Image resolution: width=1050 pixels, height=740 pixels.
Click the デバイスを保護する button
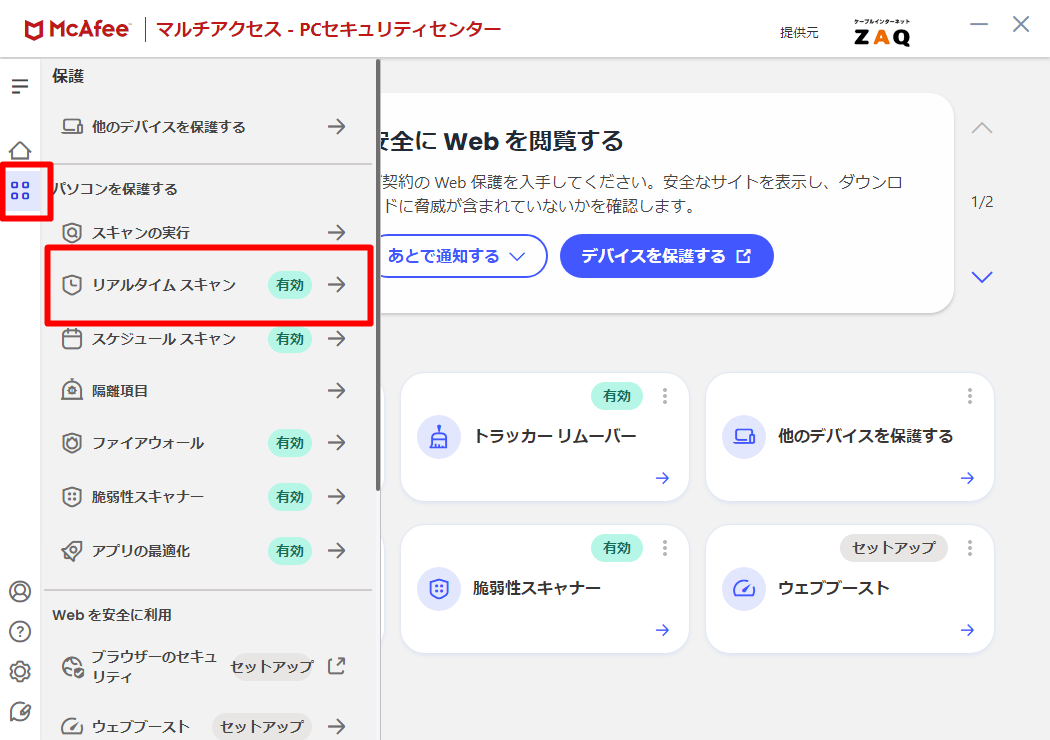(x=666, y=256)
